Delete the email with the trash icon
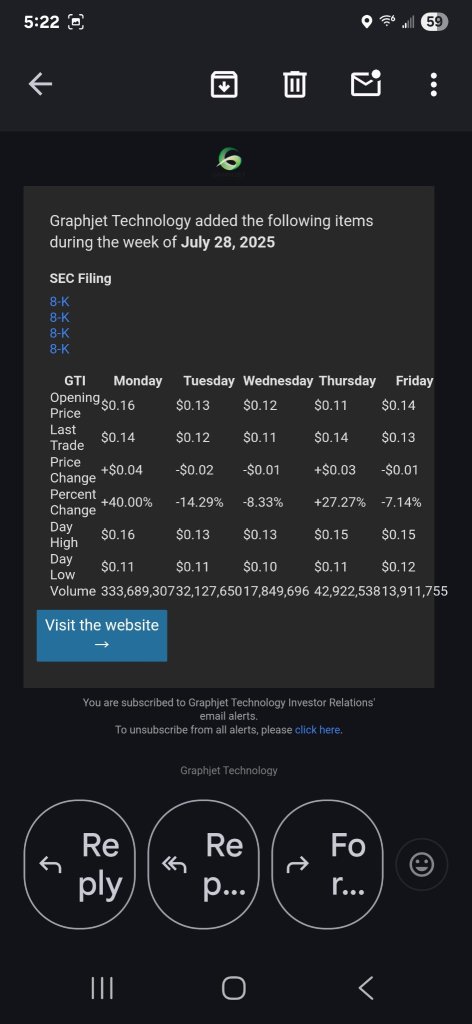Image resolution: width=472 pixels, height=1024 pixels. 295,84
